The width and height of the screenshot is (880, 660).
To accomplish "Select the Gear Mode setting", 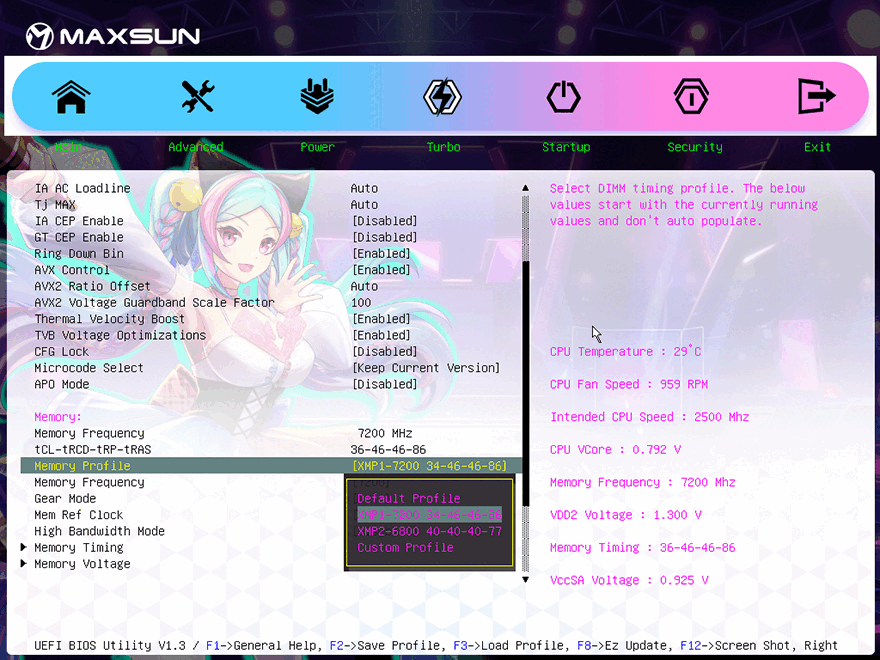I will [65, 498].
